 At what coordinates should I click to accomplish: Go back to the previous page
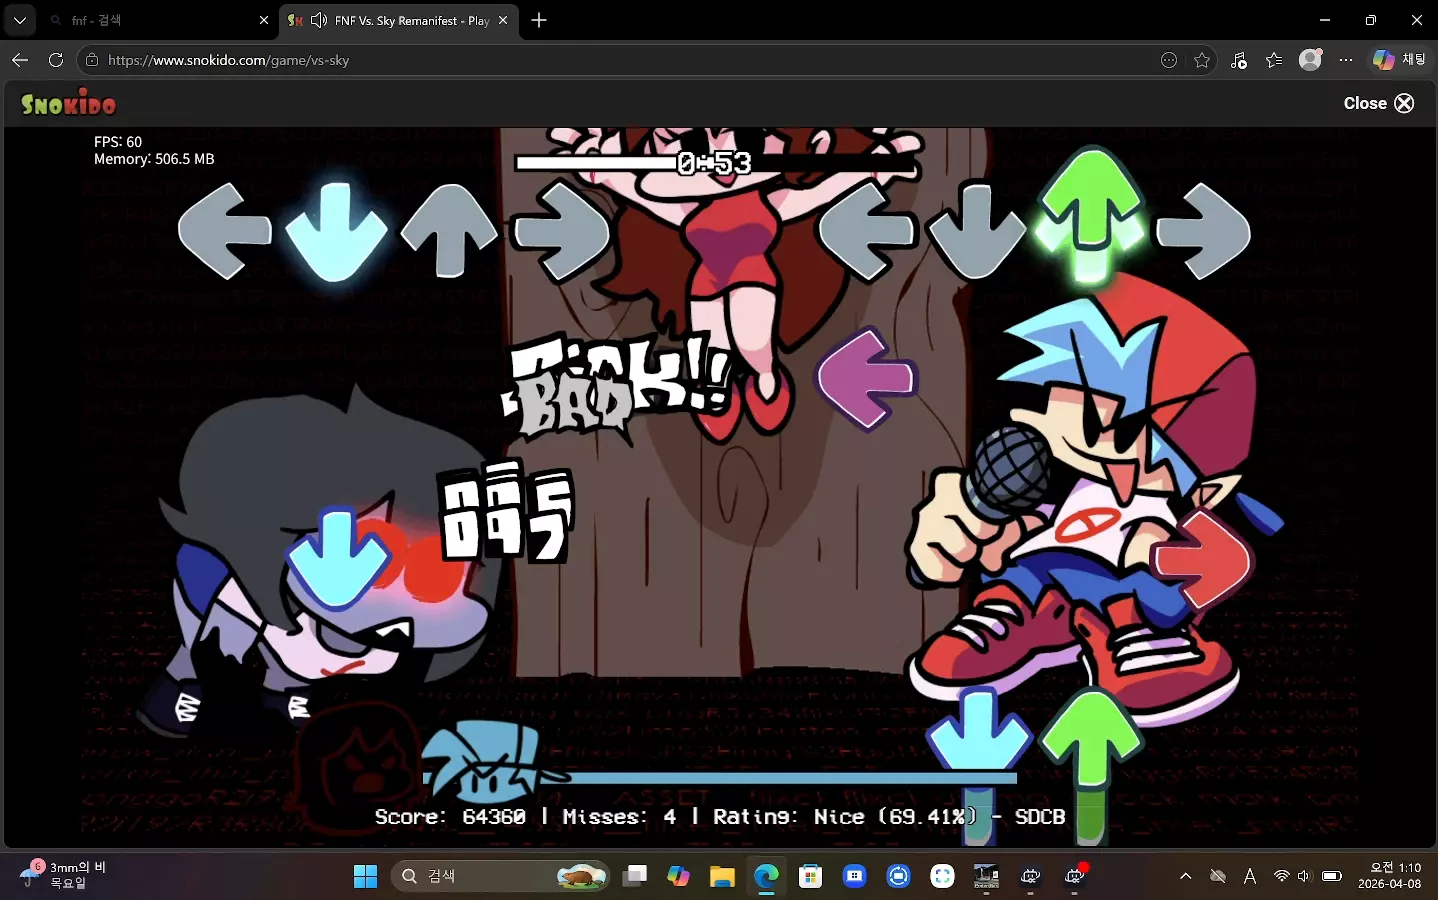[x=20, y=60]
